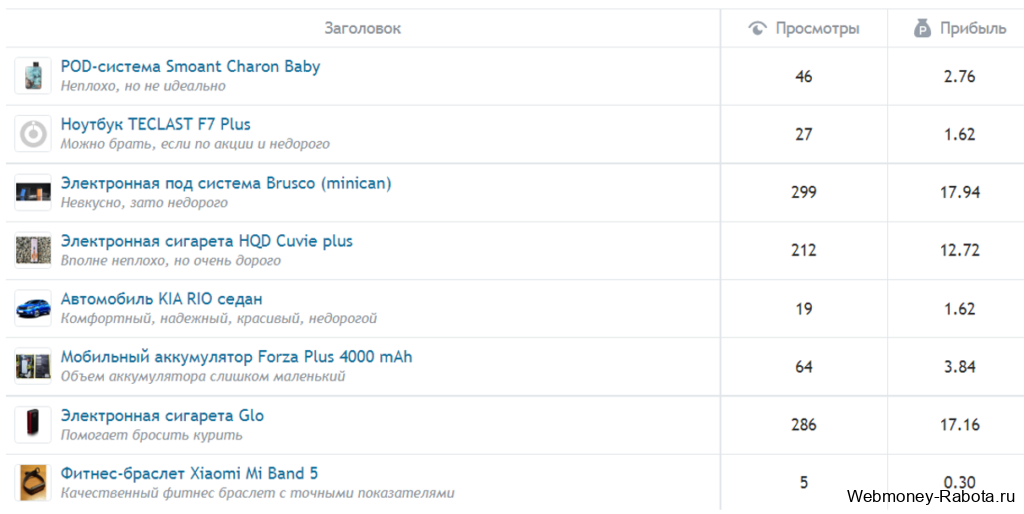Sort by the Заголовок column header
1024x514 pixels.
(362, 28)
